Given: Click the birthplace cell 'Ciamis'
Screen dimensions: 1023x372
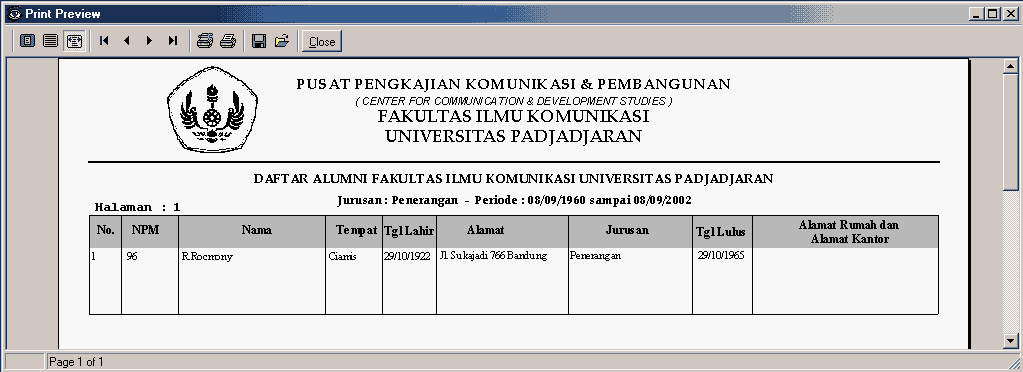Looking at the screenshot, I should pos(343,256).
